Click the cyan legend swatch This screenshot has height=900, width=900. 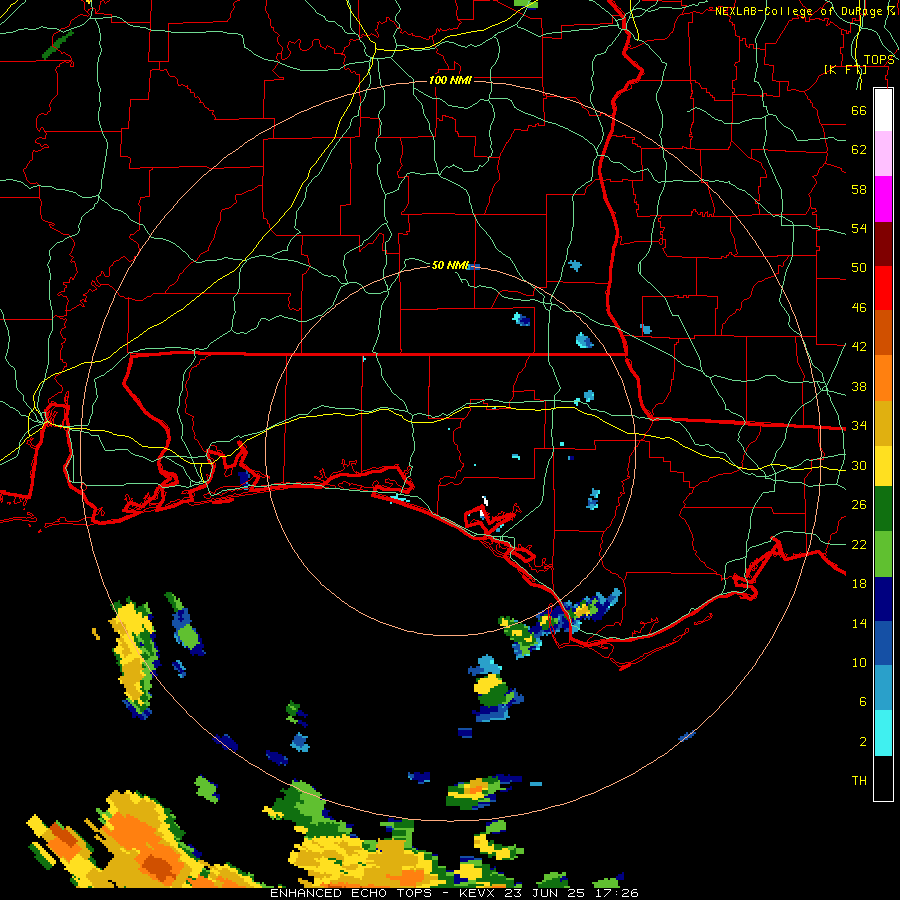click(883, 732)
